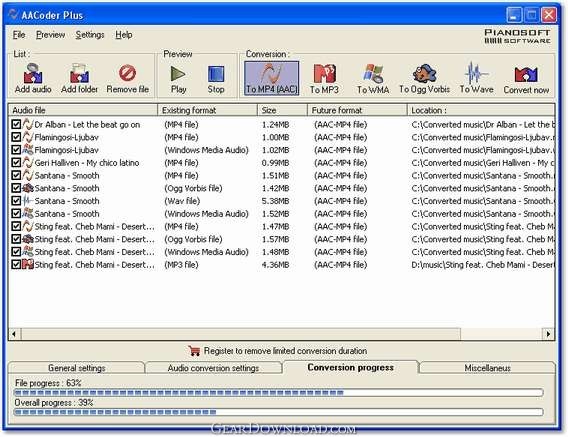Open the Preview menu
The width and height of the screenshot is (568, 437).
point(50,35)
